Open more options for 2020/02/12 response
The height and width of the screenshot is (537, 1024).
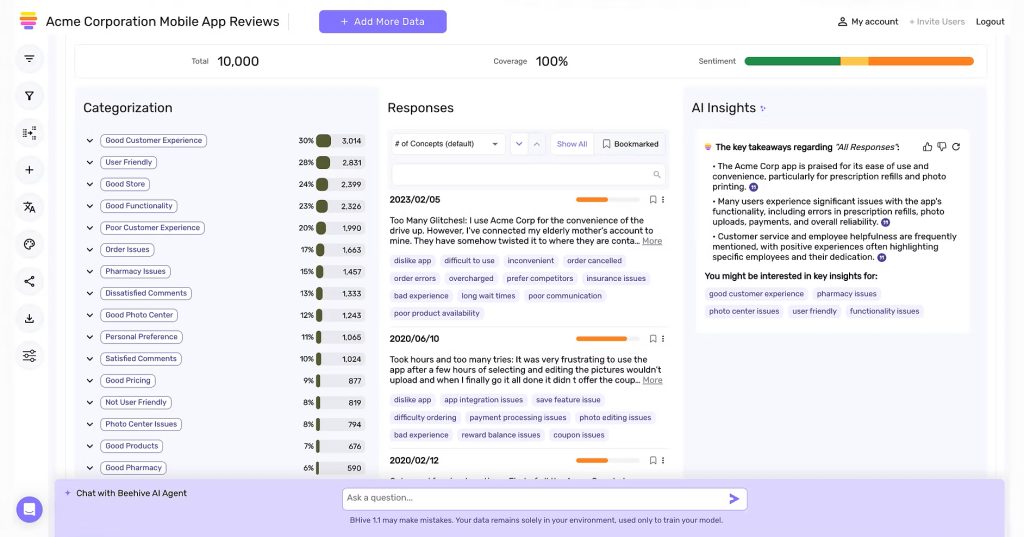pyautogui.click(x=663, y=461)
